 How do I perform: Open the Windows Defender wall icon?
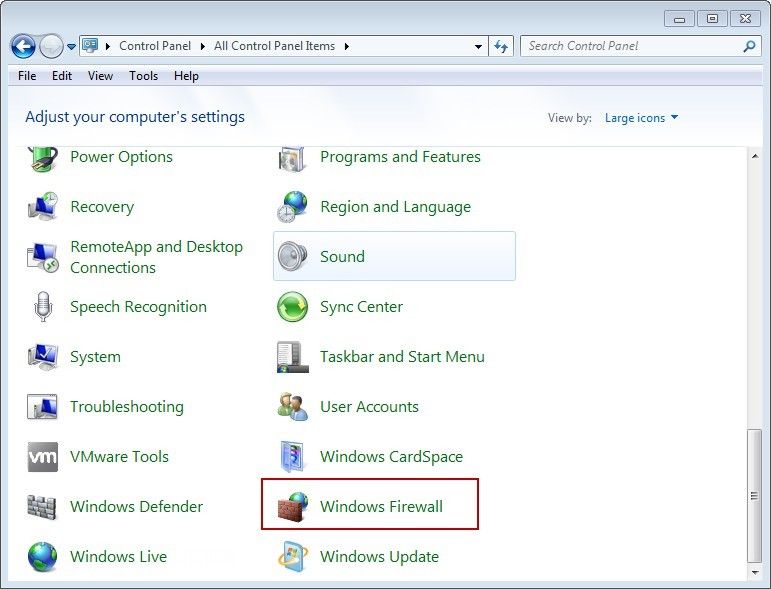click(42, 507)
